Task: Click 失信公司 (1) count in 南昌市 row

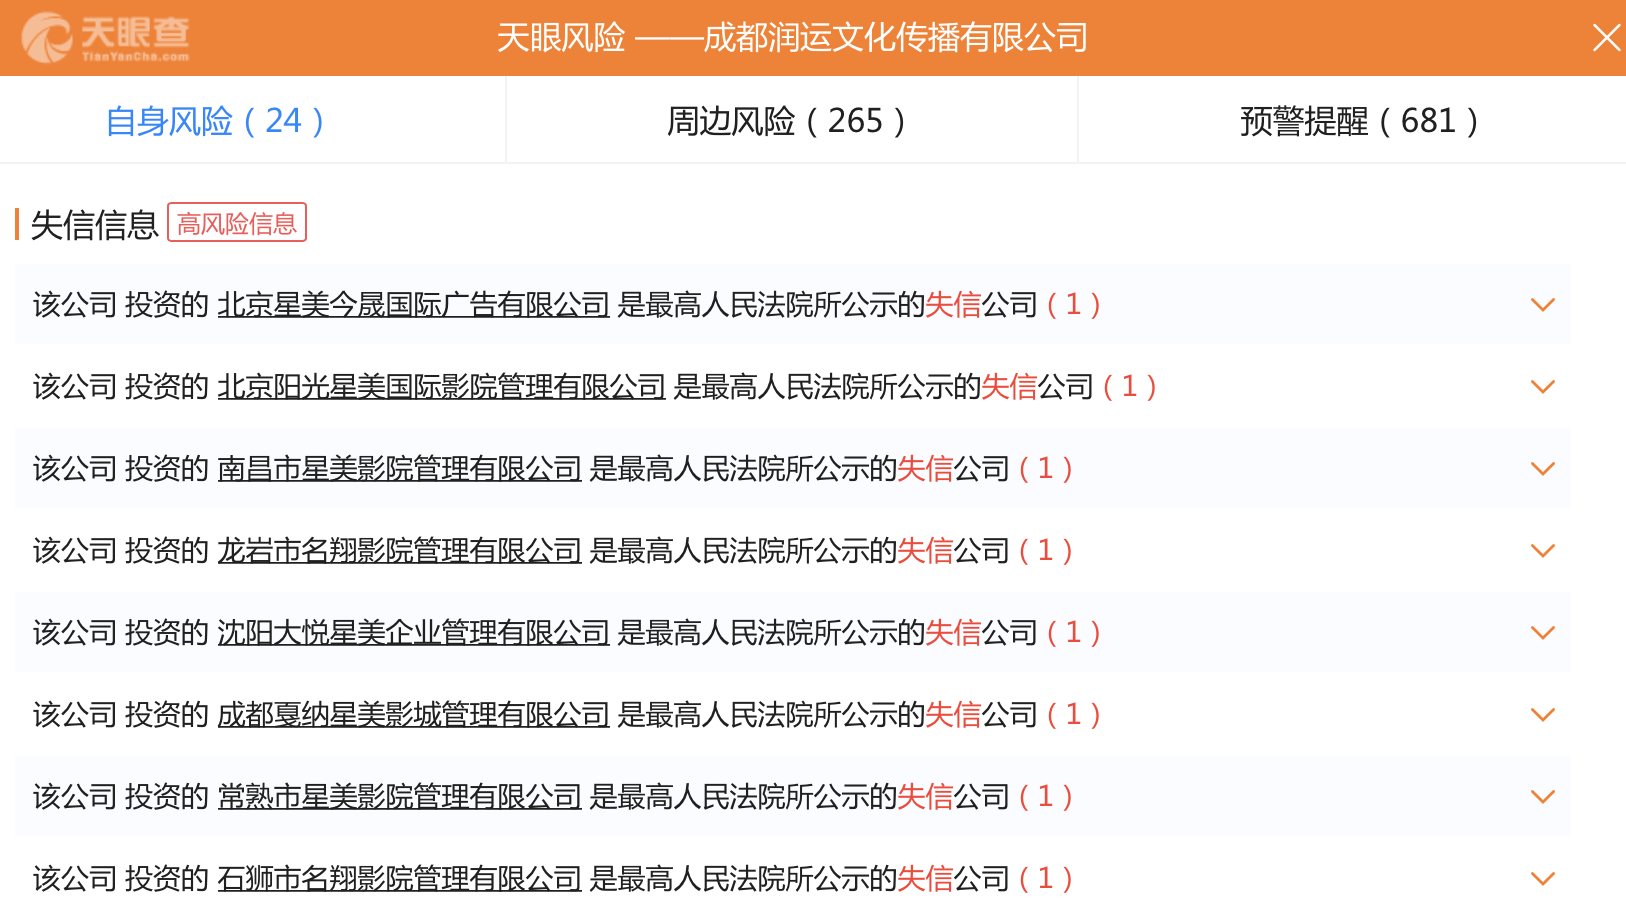Action: [986, 468]
